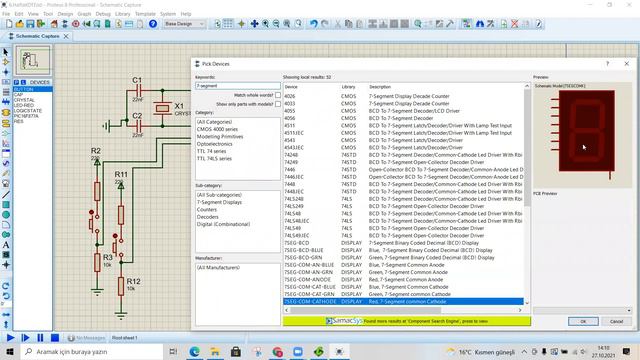Enable Match whole words checkbox
640x360 pixels.
278,95
